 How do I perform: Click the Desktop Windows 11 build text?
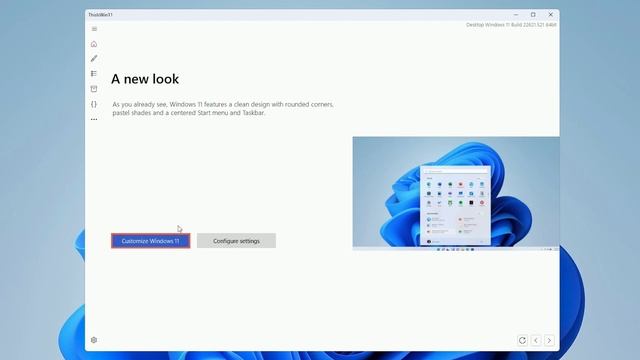pos(511,25)
